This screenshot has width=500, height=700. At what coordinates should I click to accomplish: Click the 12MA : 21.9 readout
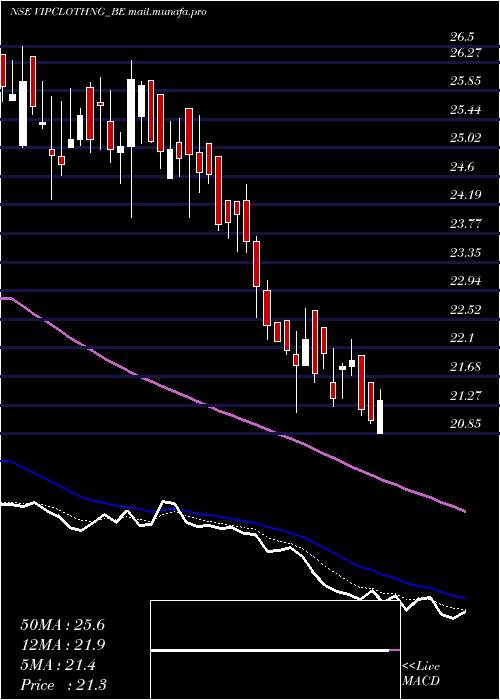coord(62,645)
